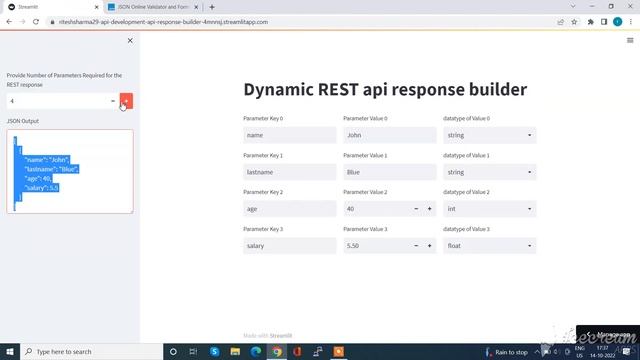Decrement Parameter Value 3 with the minus button

pos(416,246)
